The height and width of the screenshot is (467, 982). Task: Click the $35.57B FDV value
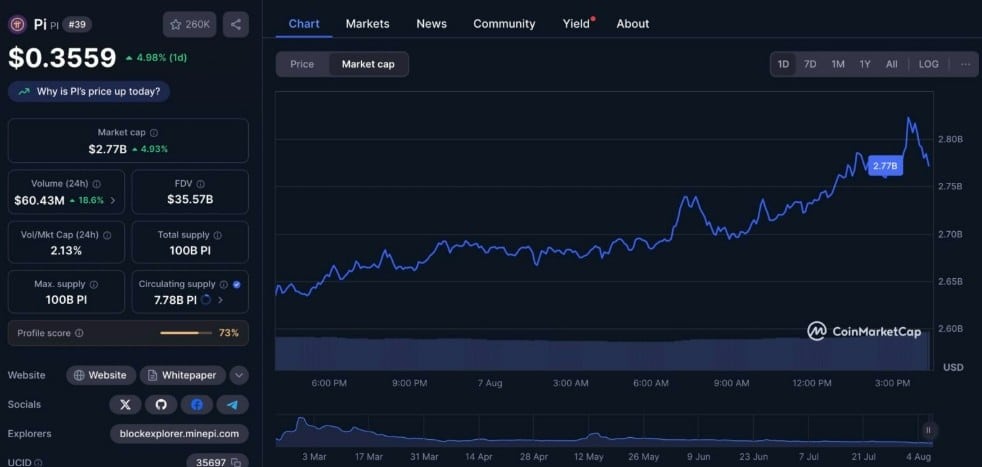pyautogui.click(x=190, y=200)
